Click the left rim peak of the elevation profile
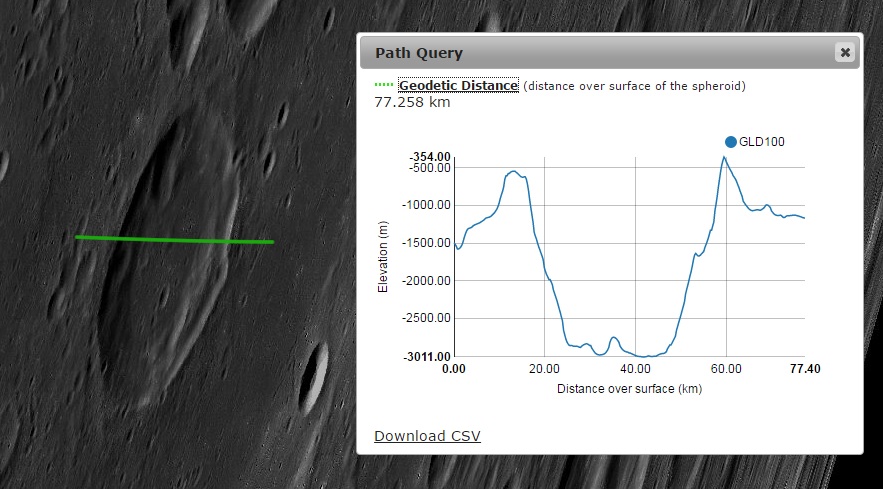 tap(514, 171)
